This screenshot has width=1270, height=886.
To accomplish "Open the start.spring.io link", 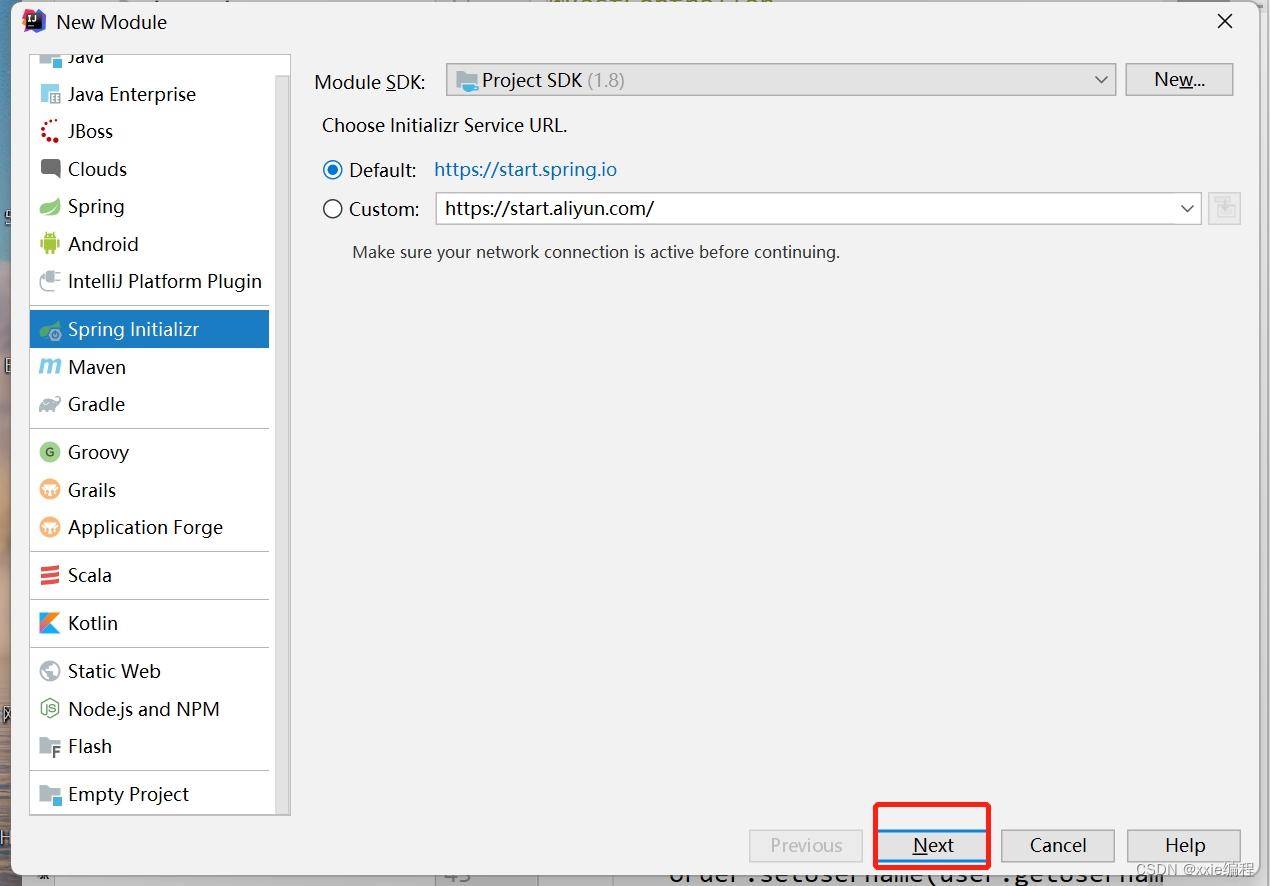I will (526, 170).
